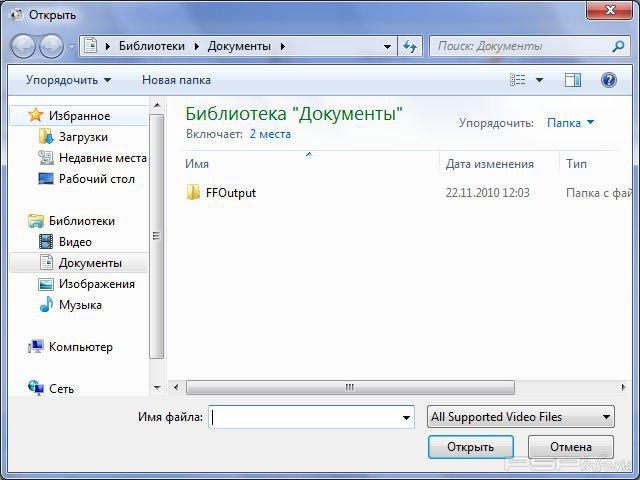Click the Библиотеки folder icon
Image resolution: width=640 pixels, height=480 pixels.
click(x=36, y=221)
